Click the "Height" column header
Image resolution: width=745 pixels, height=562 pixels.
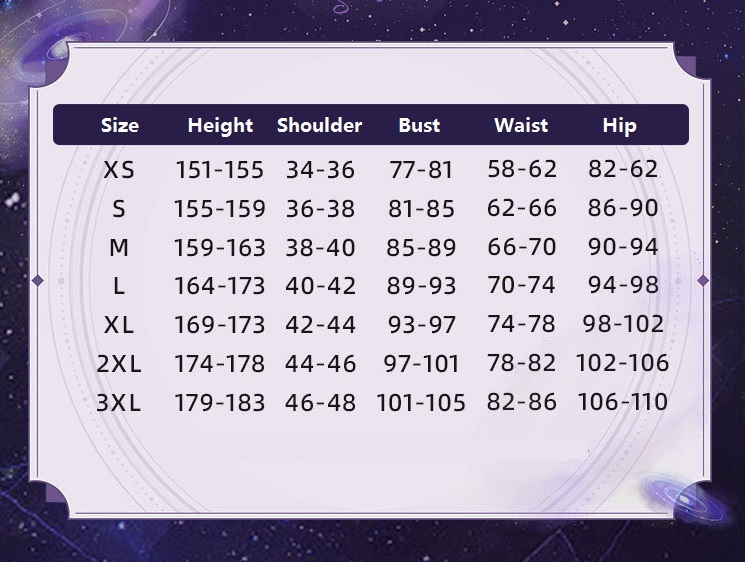[x=220, y=126]
